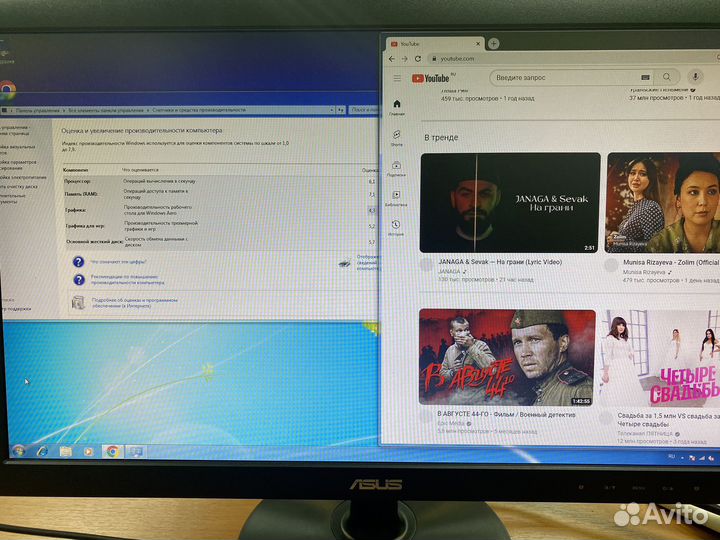Viewport: 720px width, 540px height.
Task: Play JANAGA & Sevak На грани thumbnail
Action: pyautogui.click(x=510, y=202)
